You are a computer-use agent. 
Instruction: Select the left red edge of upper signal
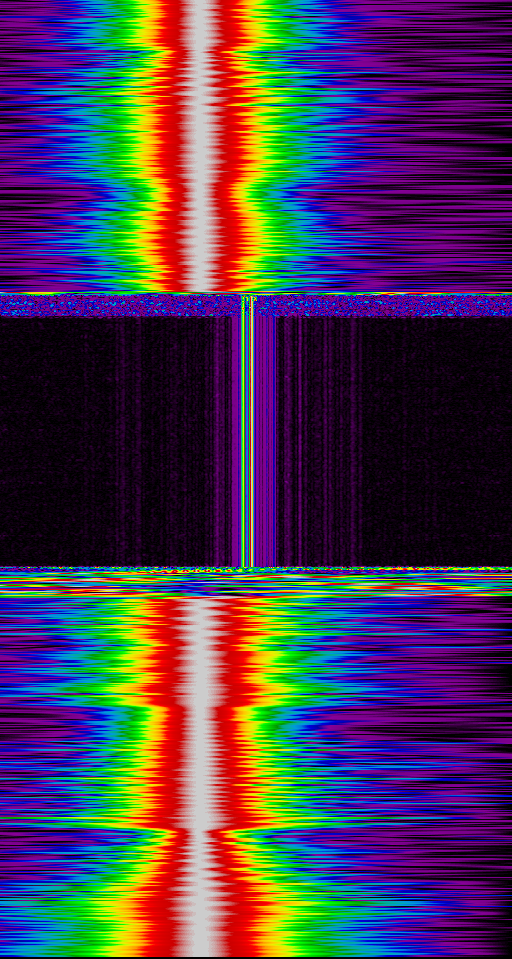point(171,147)
